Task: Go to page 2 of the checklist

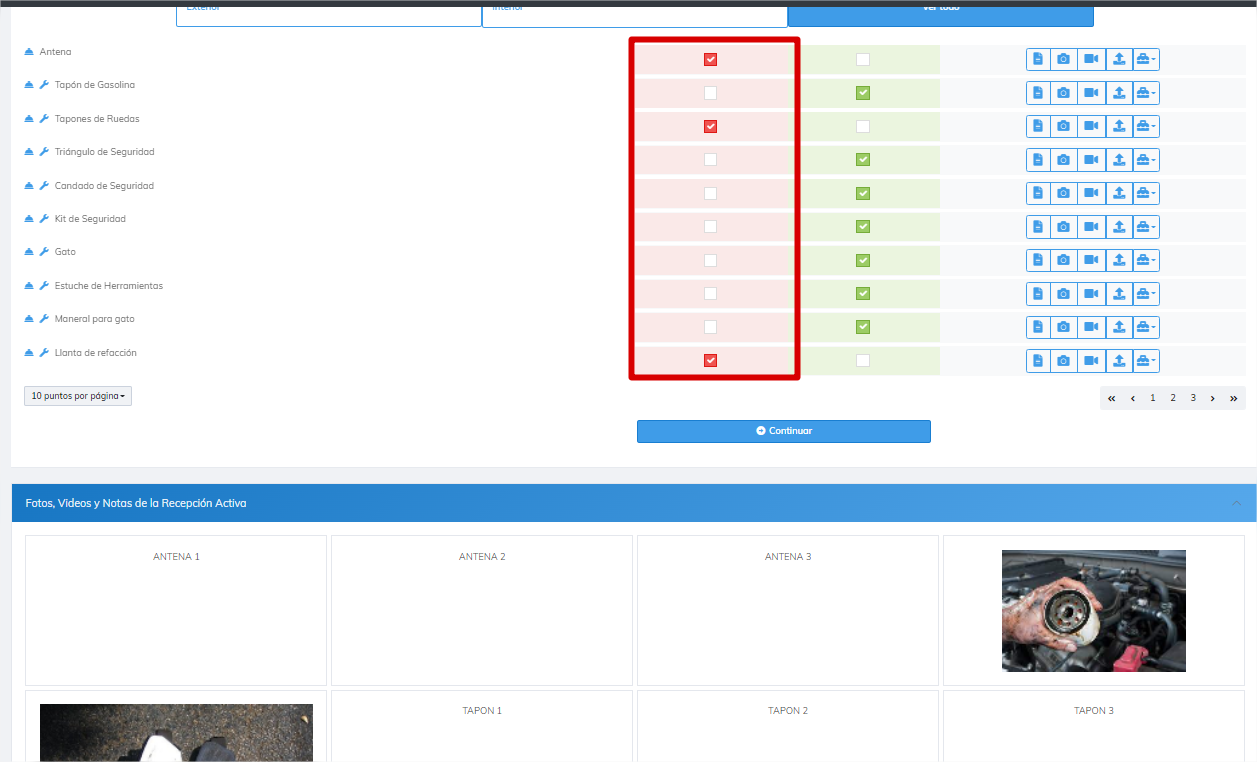Action: [1173, 398]
